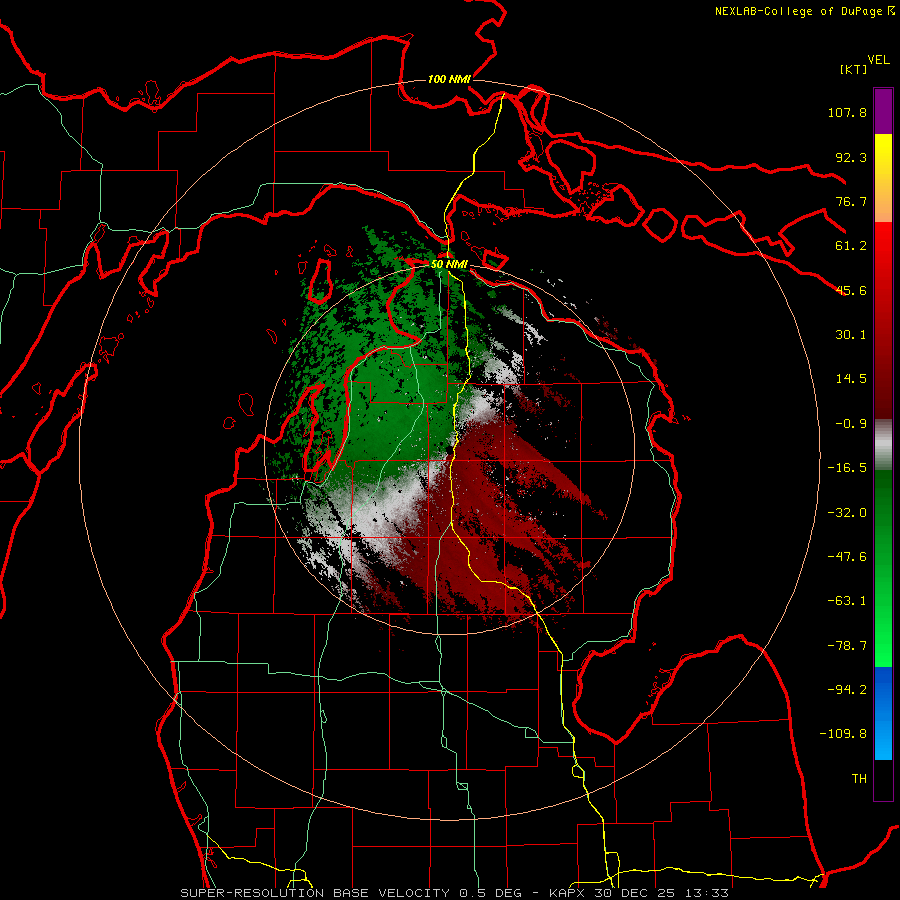Click the -109.8 legend value
Screen dimensions: 900x900
(843, 734)
